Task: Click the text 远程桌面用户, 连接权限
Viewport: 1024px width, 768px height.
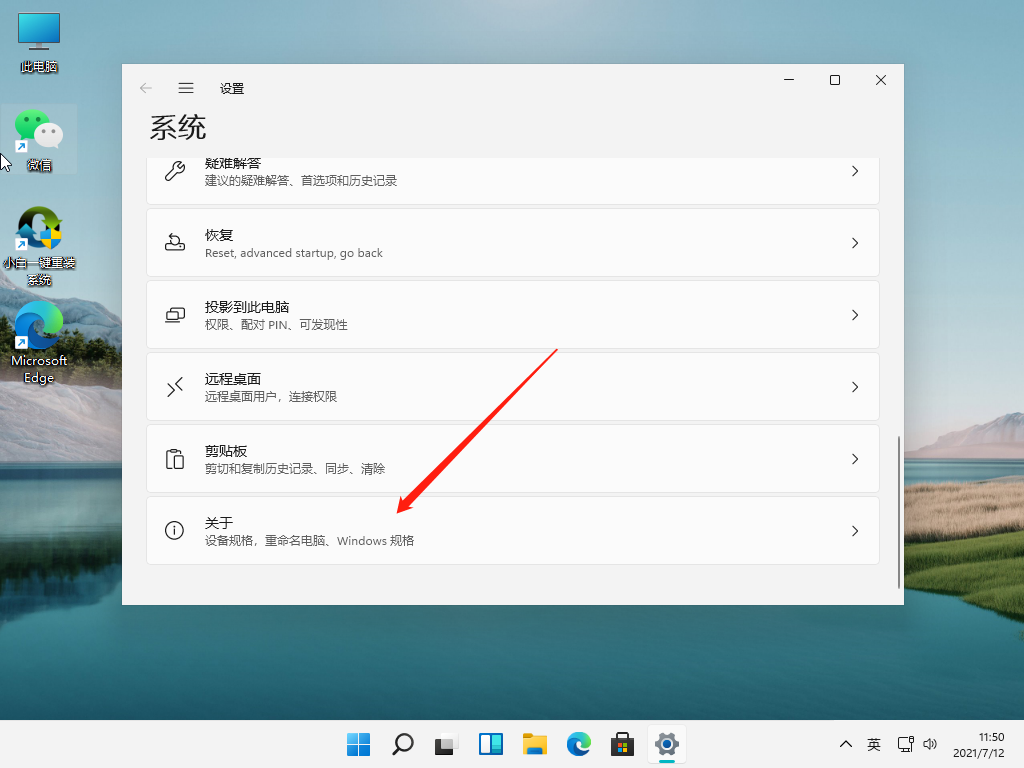Action: click(271, 396)
